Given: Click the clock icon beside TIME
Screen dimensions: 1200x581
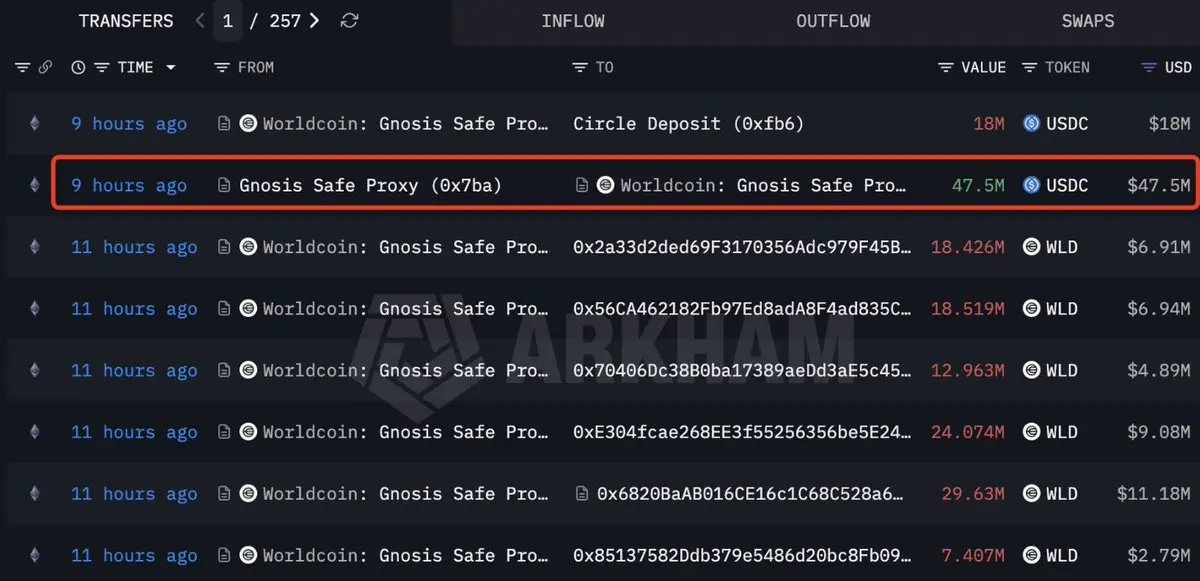Looking at the screenshot, I should click(79, 67).
